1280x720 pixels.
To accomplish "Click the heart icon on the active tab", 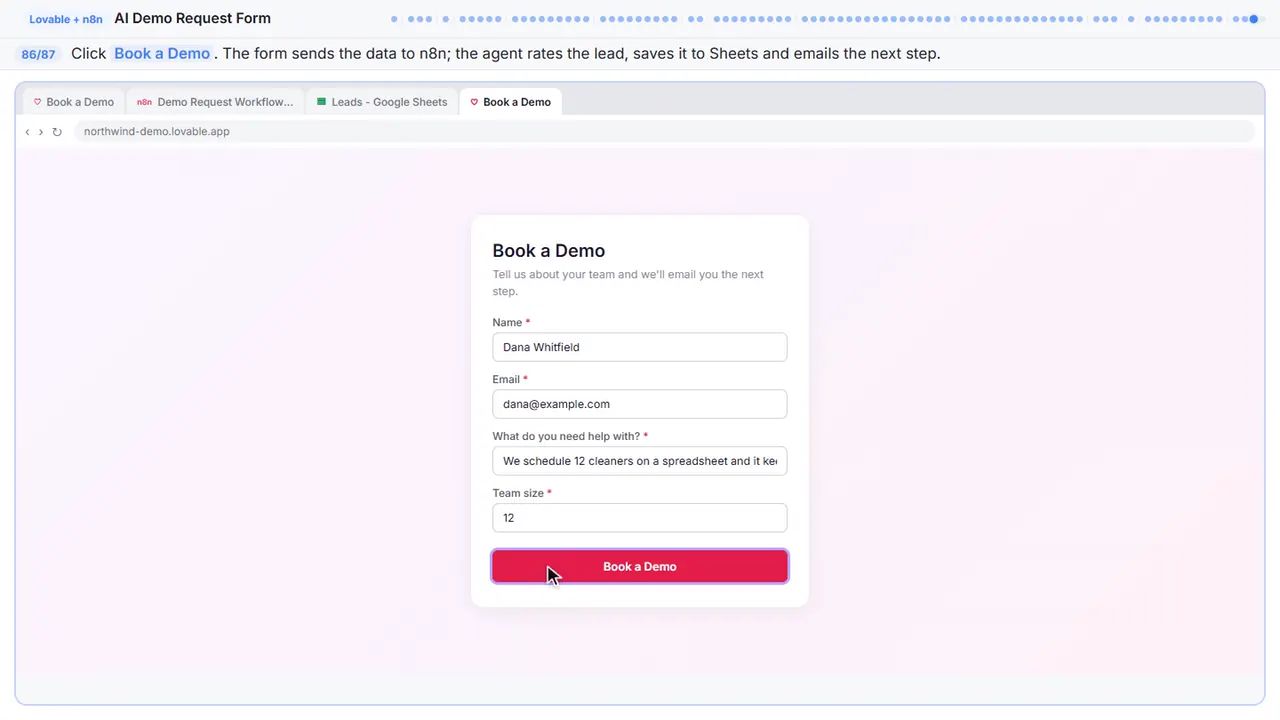I will (474, 102).
